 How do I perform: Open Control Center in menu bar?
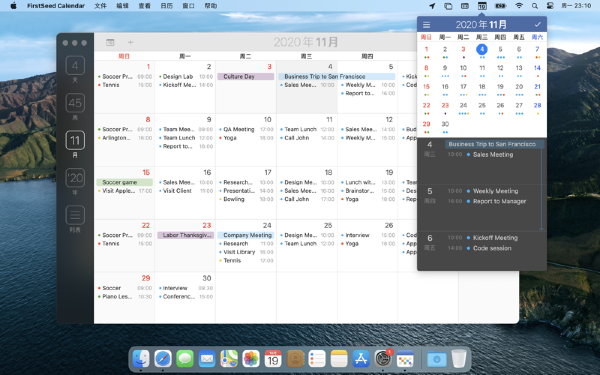(550, 6)
